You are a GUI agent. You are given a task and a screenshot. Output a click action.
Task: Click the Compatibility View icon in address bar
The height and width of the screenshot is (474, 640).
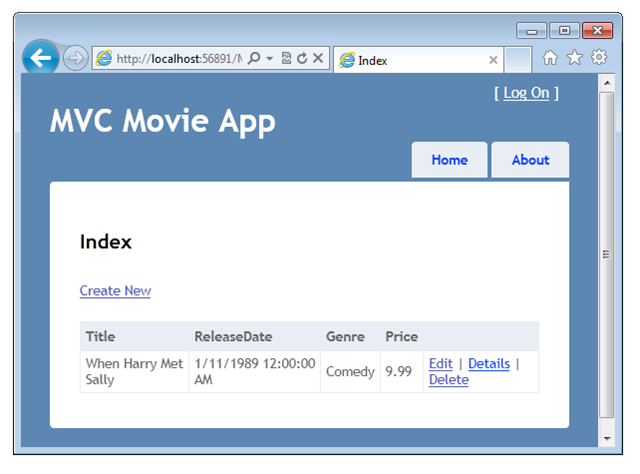[287, 59]
